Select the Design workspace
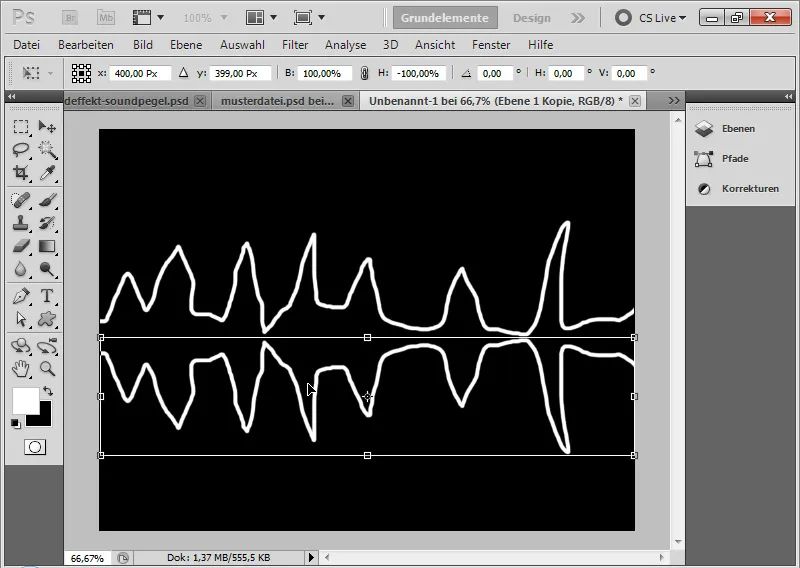Image resolution: width=800 pixels, height=568 pixels. click(532, 18)
